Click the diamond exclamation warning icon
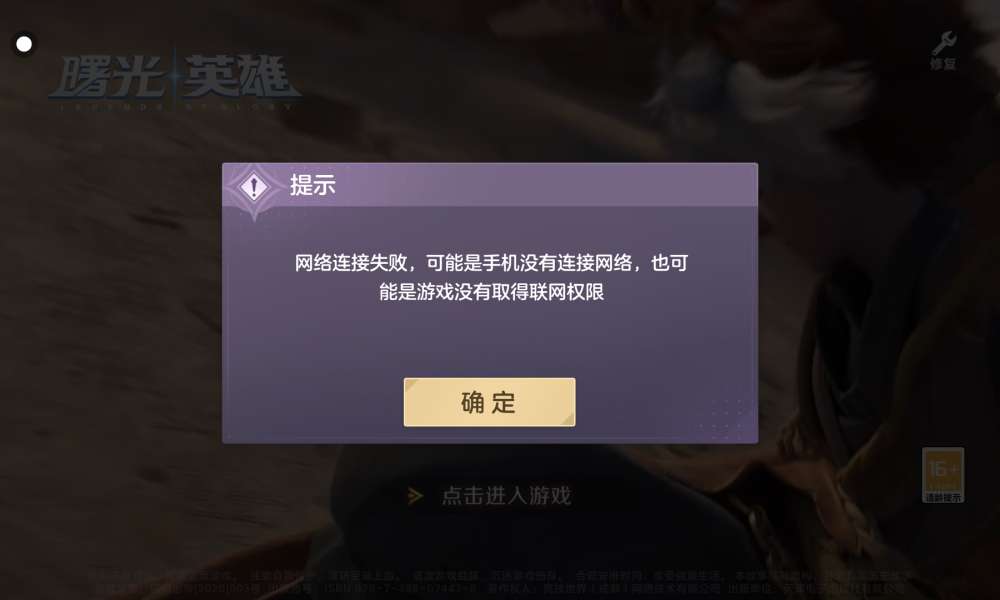 pyautogui.click(x=254, y=187)
